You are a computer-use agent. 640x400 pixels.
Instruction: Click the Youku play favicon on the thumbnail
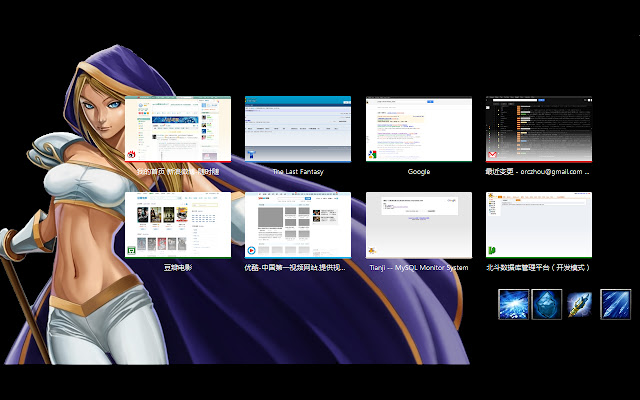point(251,251)
